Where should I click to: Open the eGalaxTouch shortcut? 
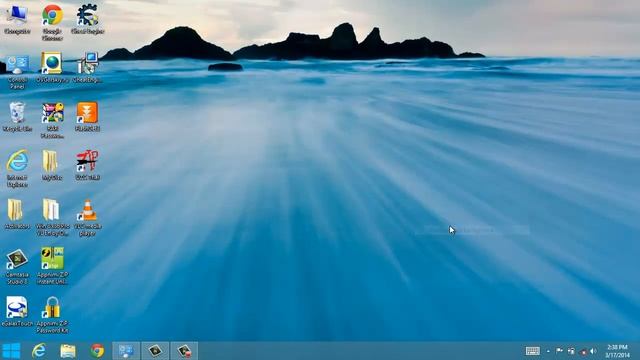click(x=17, y=311)
